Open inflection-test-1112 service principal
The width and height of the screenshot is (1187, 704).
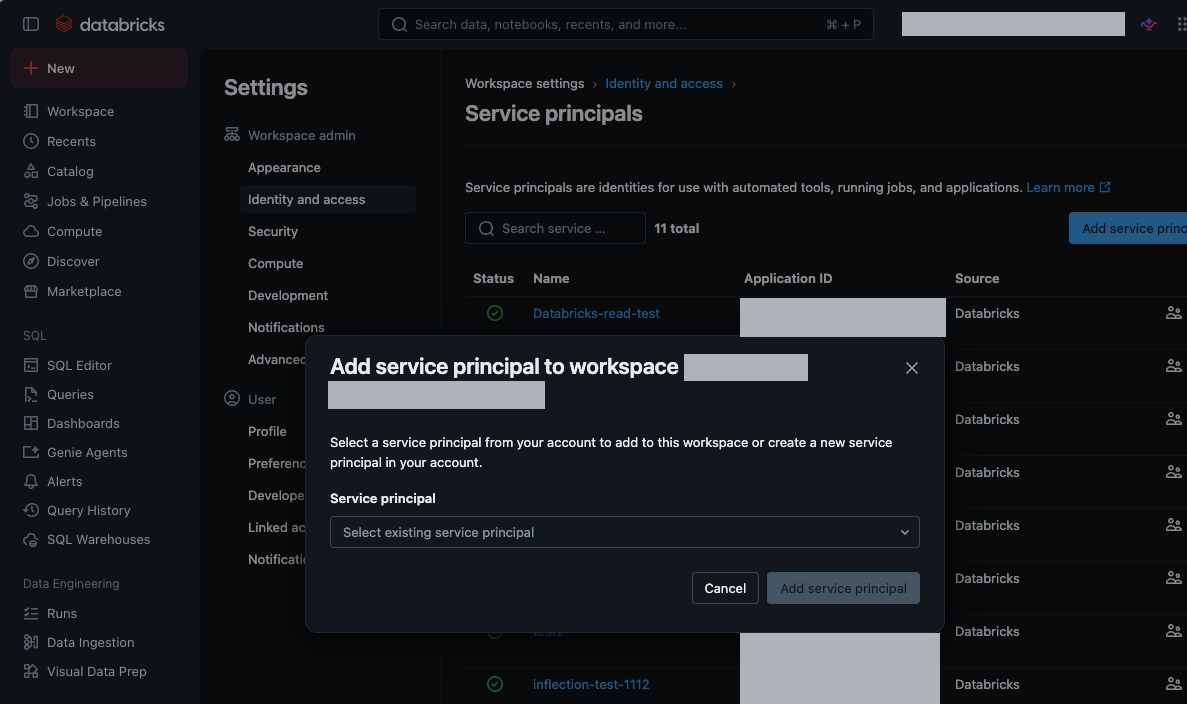[x=590, y=684]
